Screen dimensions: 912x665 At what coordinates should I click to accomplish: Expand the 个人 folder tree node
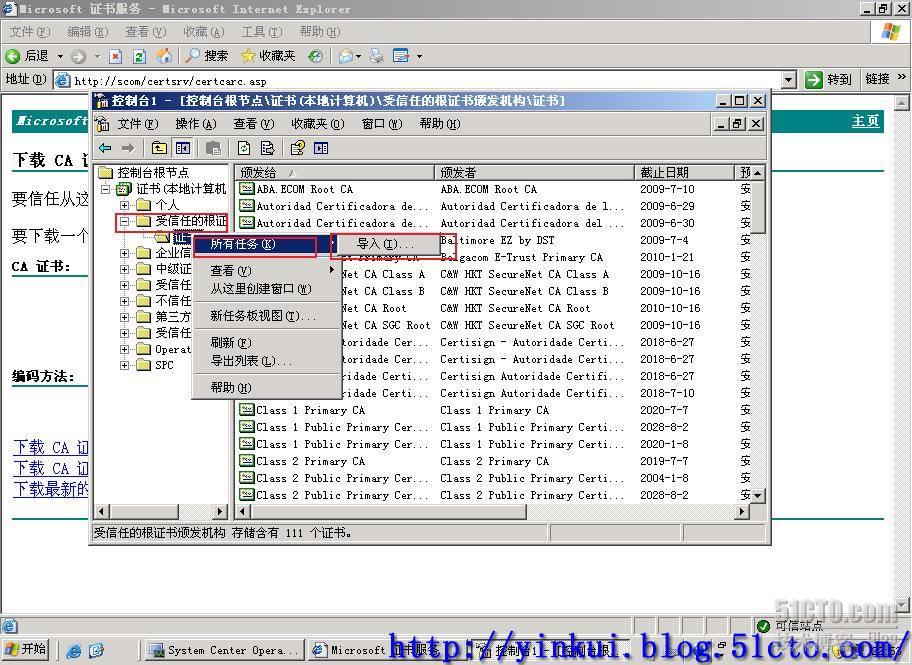[124, 205]
